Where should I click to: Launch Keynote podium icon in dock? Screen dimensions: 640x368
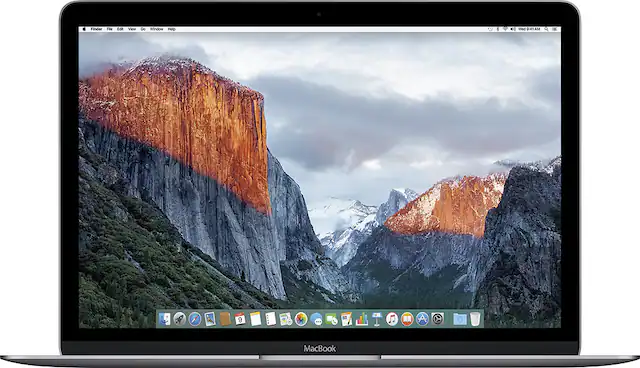[377, 319]
